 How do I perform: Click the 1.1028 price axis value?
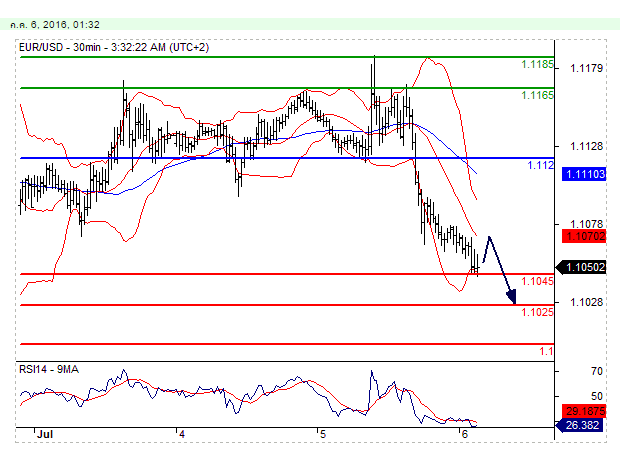pos(586,302)
